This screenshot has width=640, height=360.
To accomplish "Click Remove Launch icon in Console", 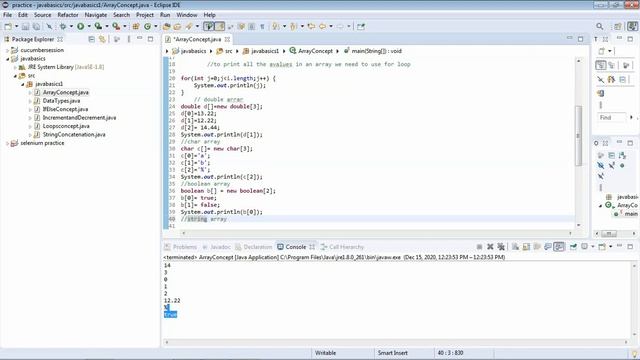I will pyautogui.click(x=490, y=247).
